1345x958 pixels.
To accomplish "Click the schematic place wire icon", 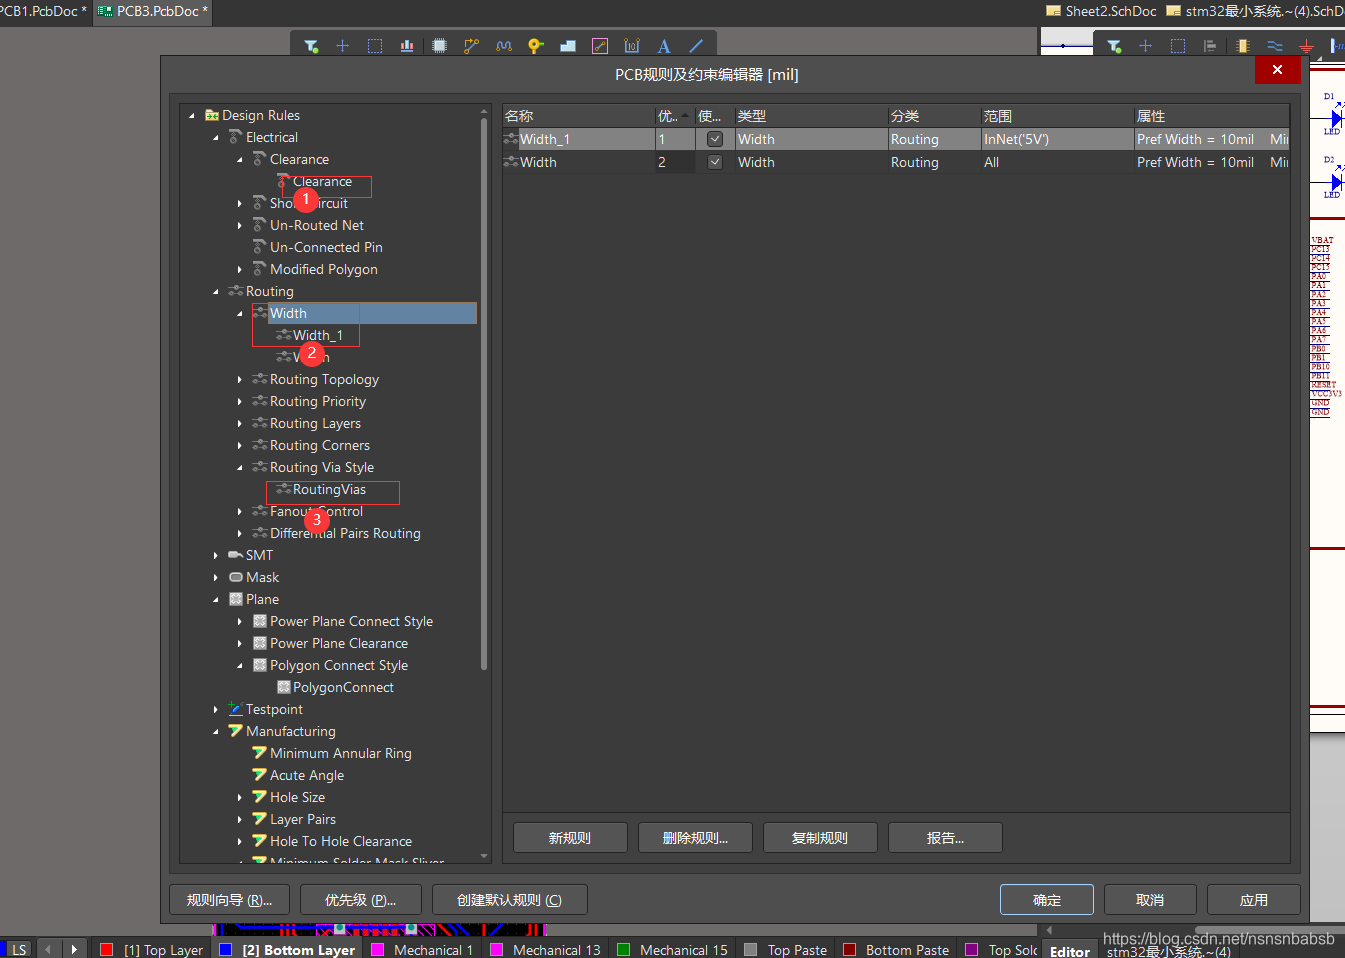I will pyautogui.click(x=1274, y=46).
